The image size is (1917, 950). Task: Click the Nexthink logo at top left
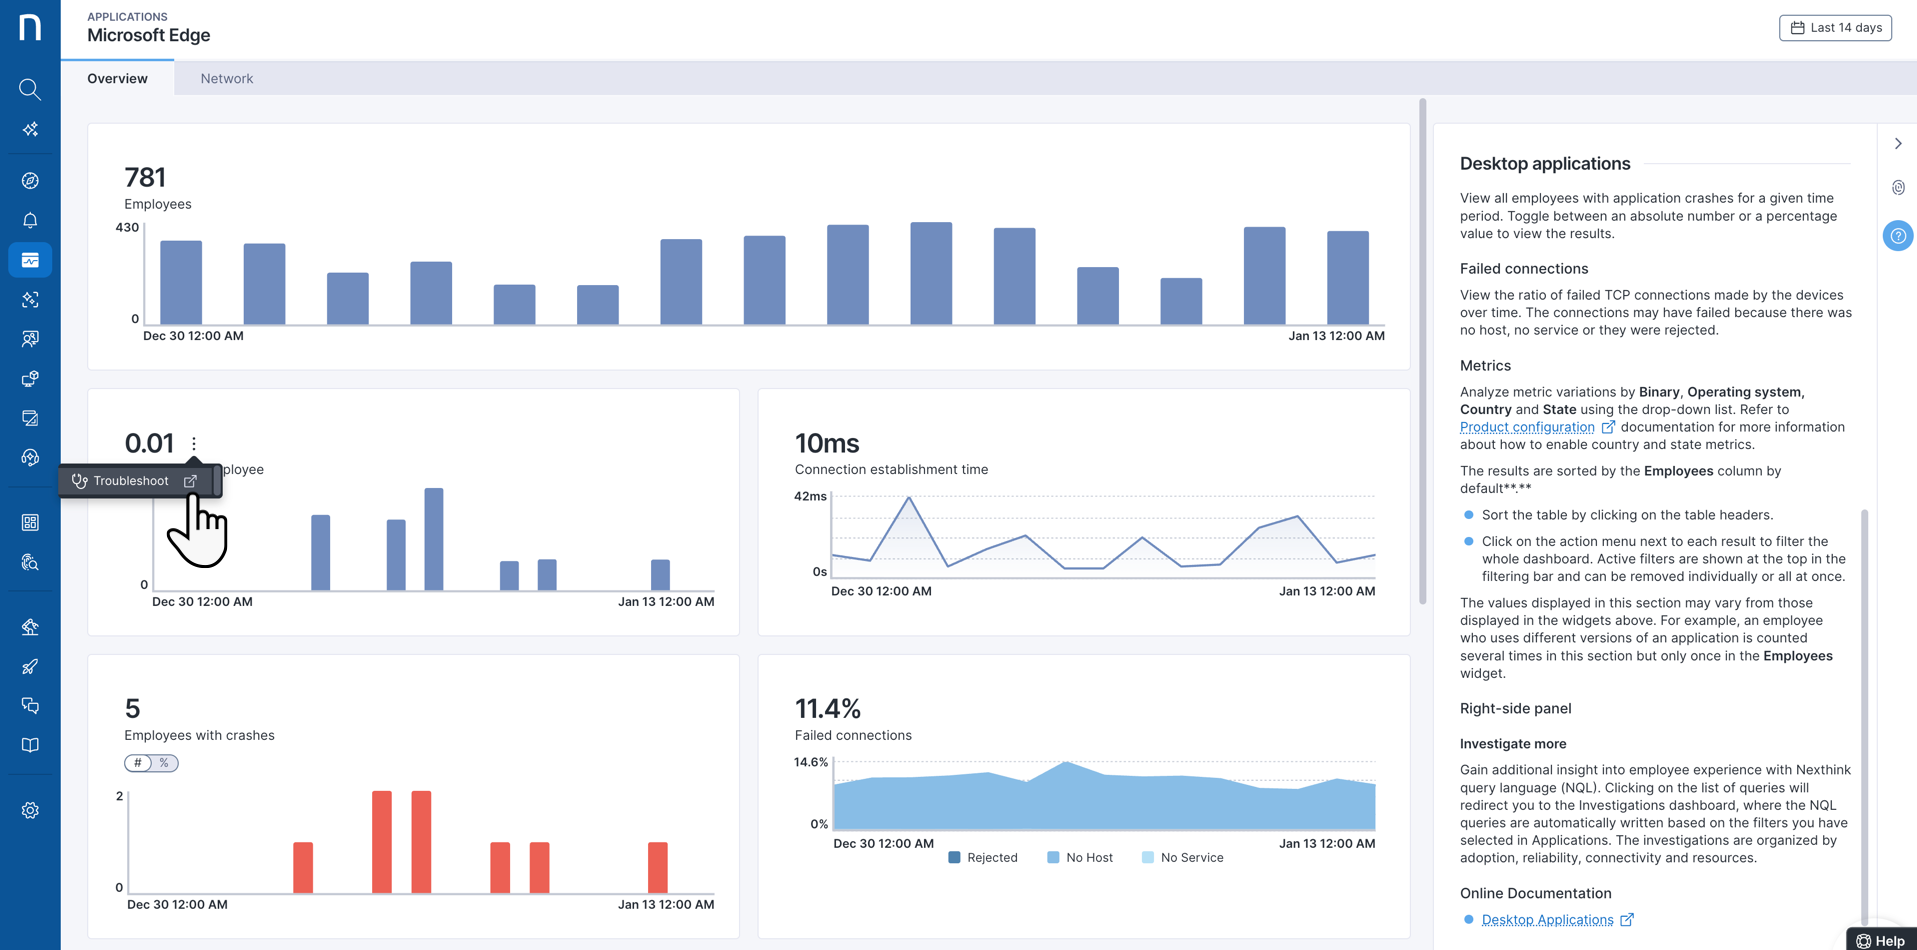coord(30,27)
